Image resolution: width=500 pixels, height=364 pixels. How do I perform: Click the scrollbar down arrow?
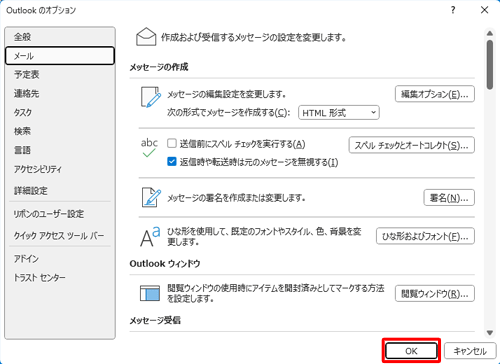(490, 333)
